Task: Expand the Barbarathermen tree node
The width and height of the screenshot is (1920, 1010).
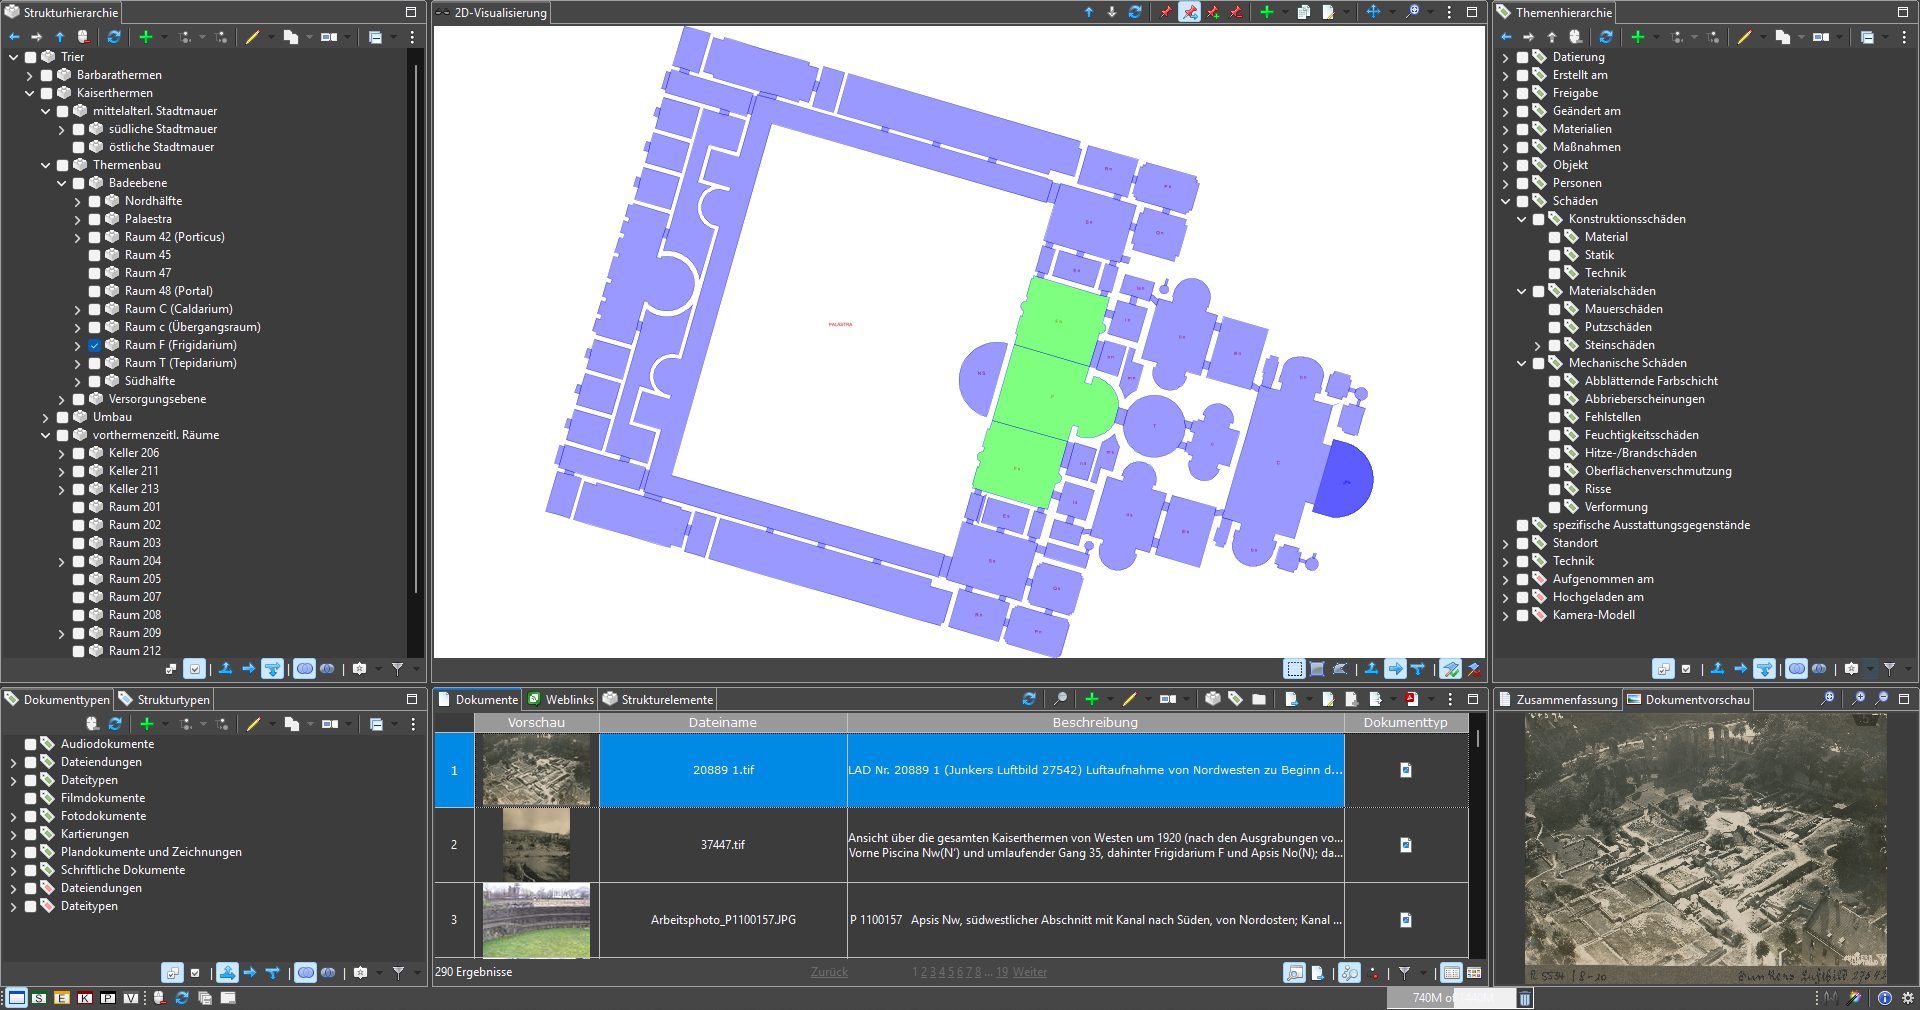Action: (x=30, y=75)
